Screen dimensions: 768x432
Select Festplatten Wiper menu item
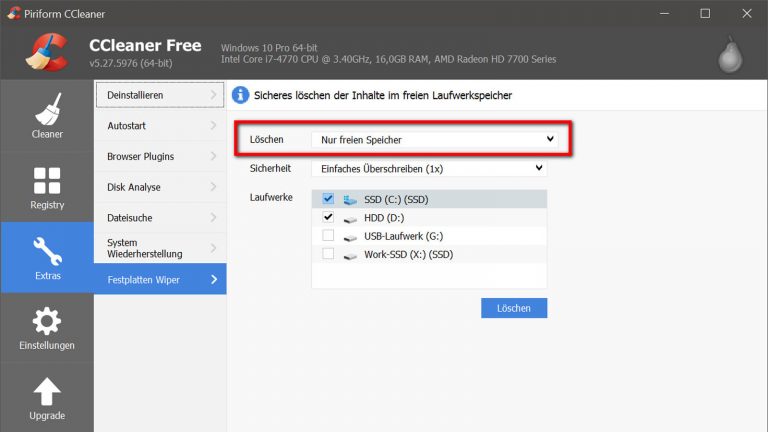point(160,279)
